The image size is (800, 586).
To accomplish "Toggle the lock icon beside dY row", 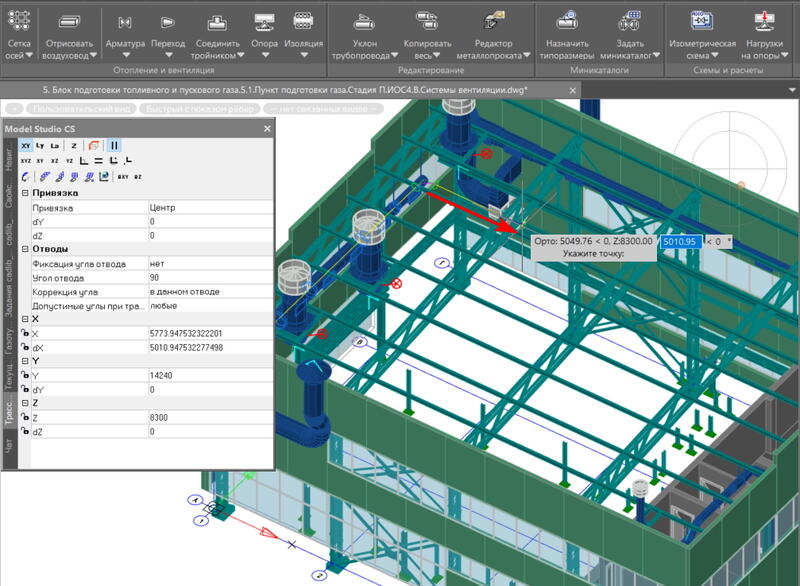I will click(x=24, y=389).
